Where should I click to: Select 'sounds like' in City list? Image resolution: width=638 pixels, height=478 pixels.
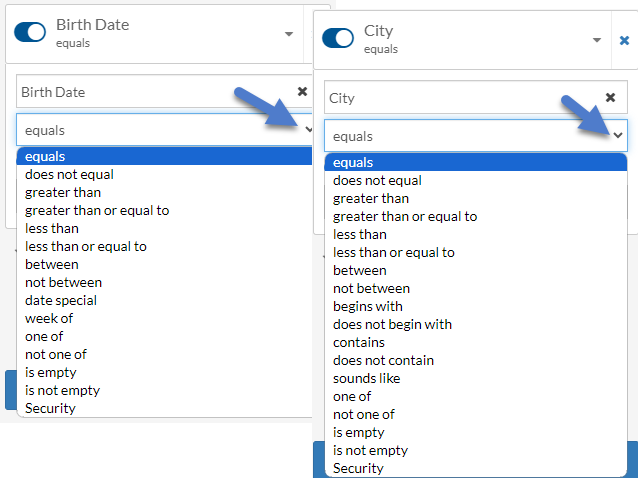pos(367,378)
